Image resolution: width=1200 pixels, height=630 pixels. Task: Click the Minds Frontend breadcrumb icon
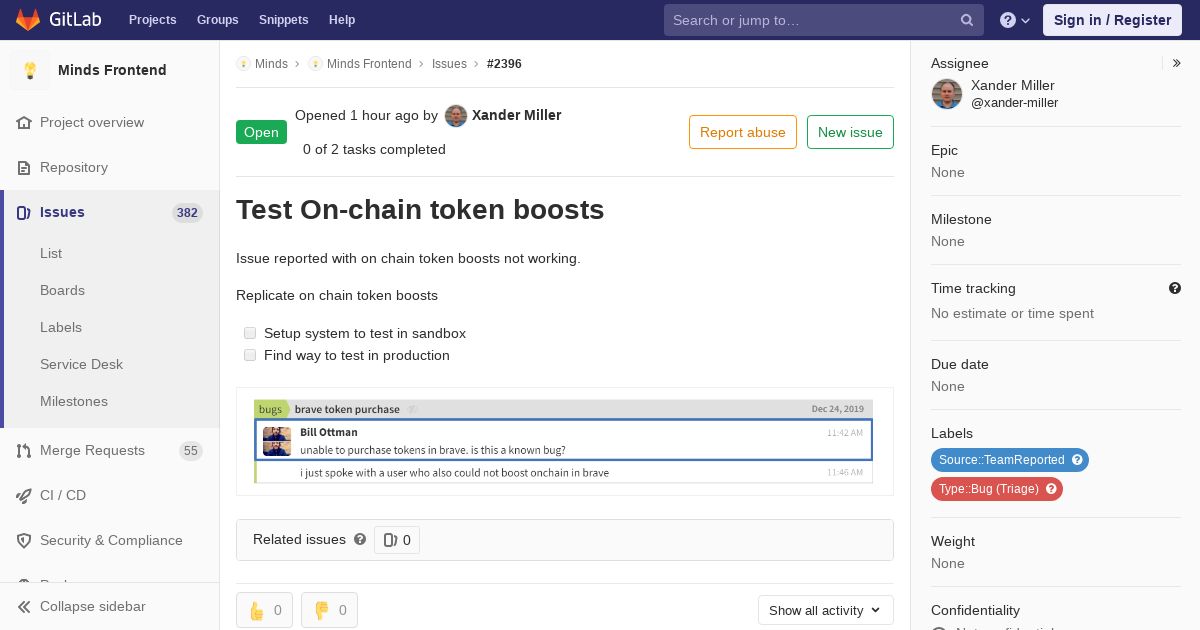pos(315,64)
